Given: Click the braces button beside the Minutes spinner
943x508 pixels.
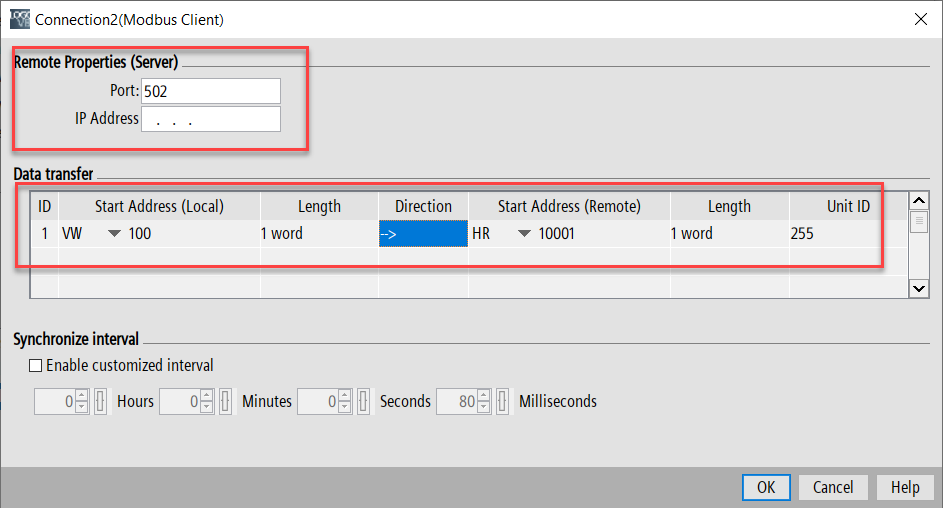Looking at the screenshot, I should click(226, 402).
